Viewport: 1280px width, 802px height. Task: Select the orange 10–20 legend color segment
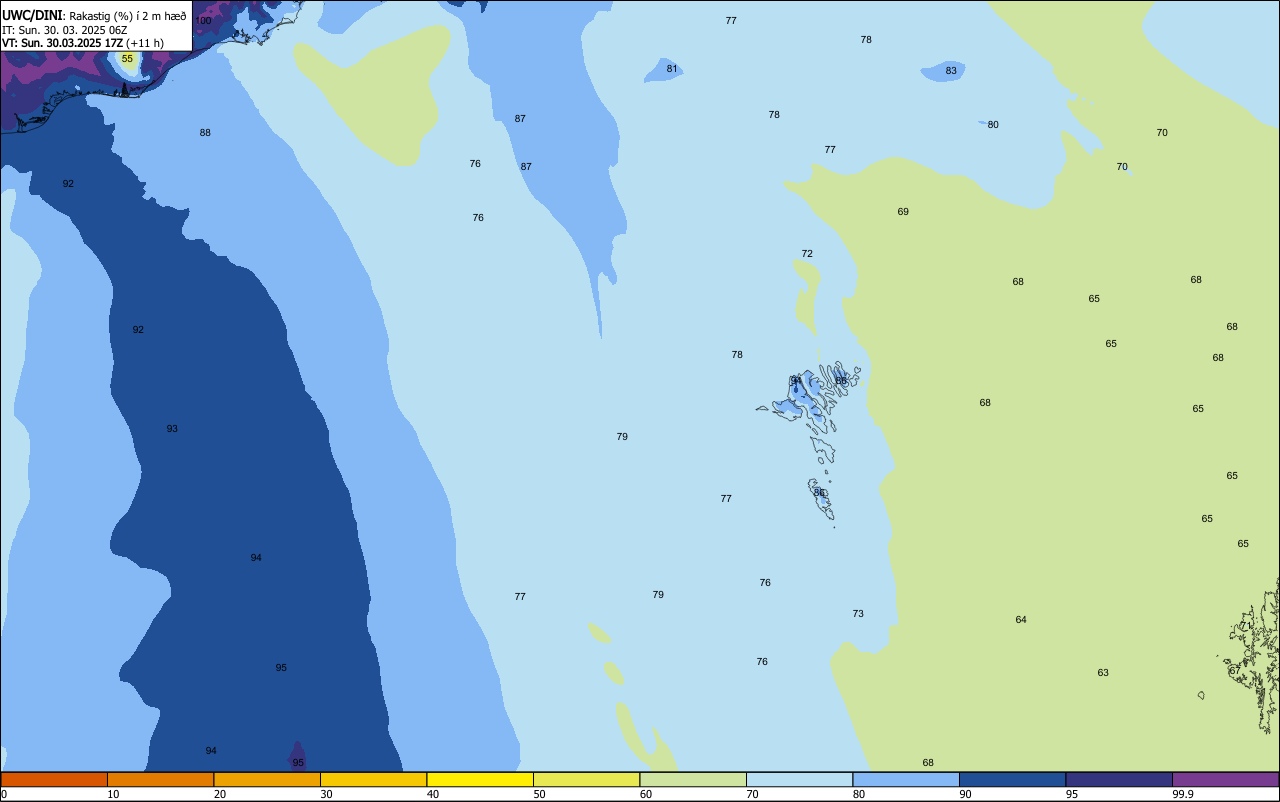coord(160,779)
